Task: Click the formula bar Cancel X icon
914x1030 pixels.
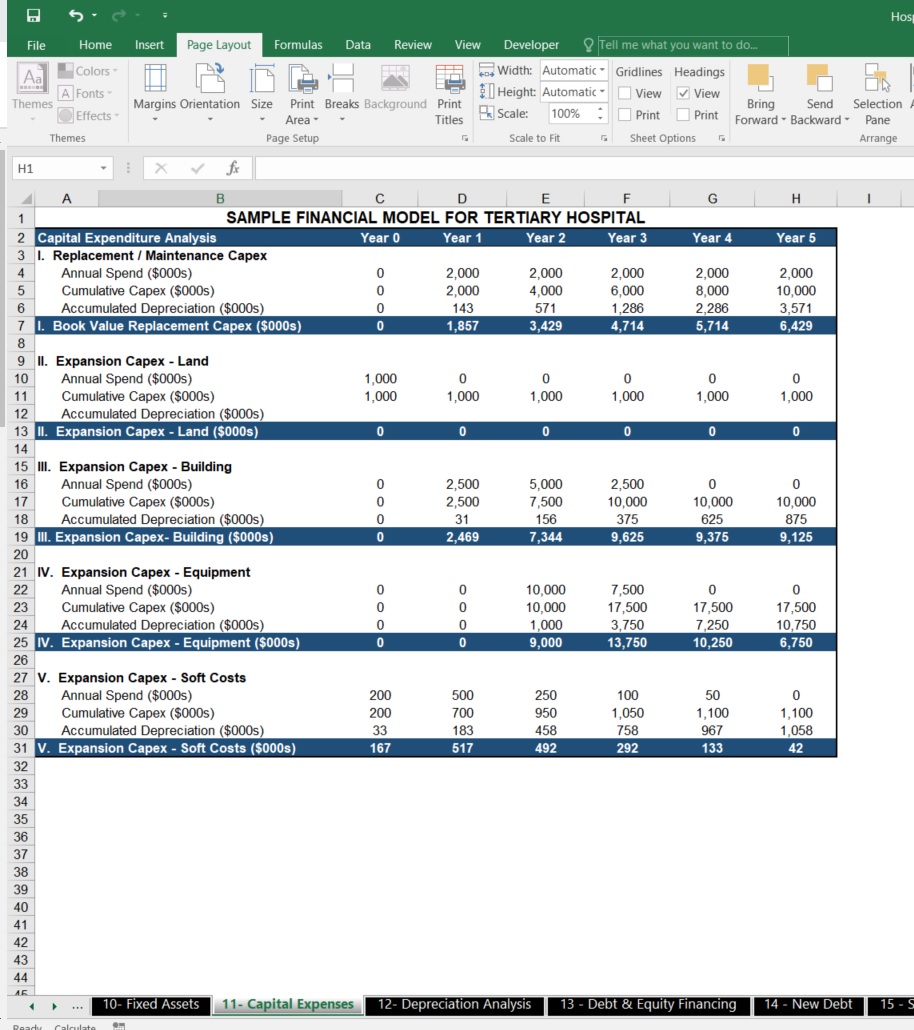Action: pyautogui.click(x=161, y=169)
